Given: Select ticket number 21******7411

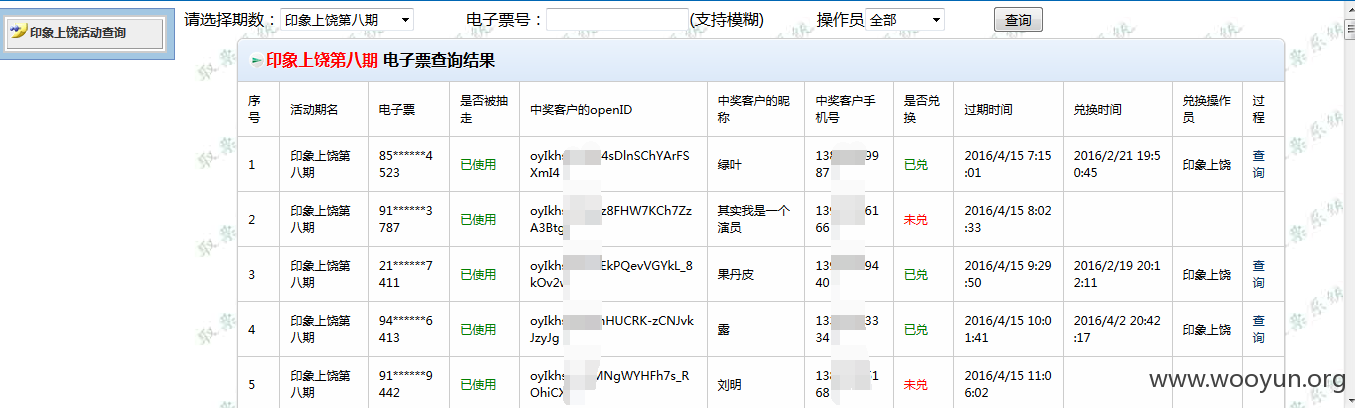Looking at the screenshot, I should pyautogui.click(x=406, y=274).
